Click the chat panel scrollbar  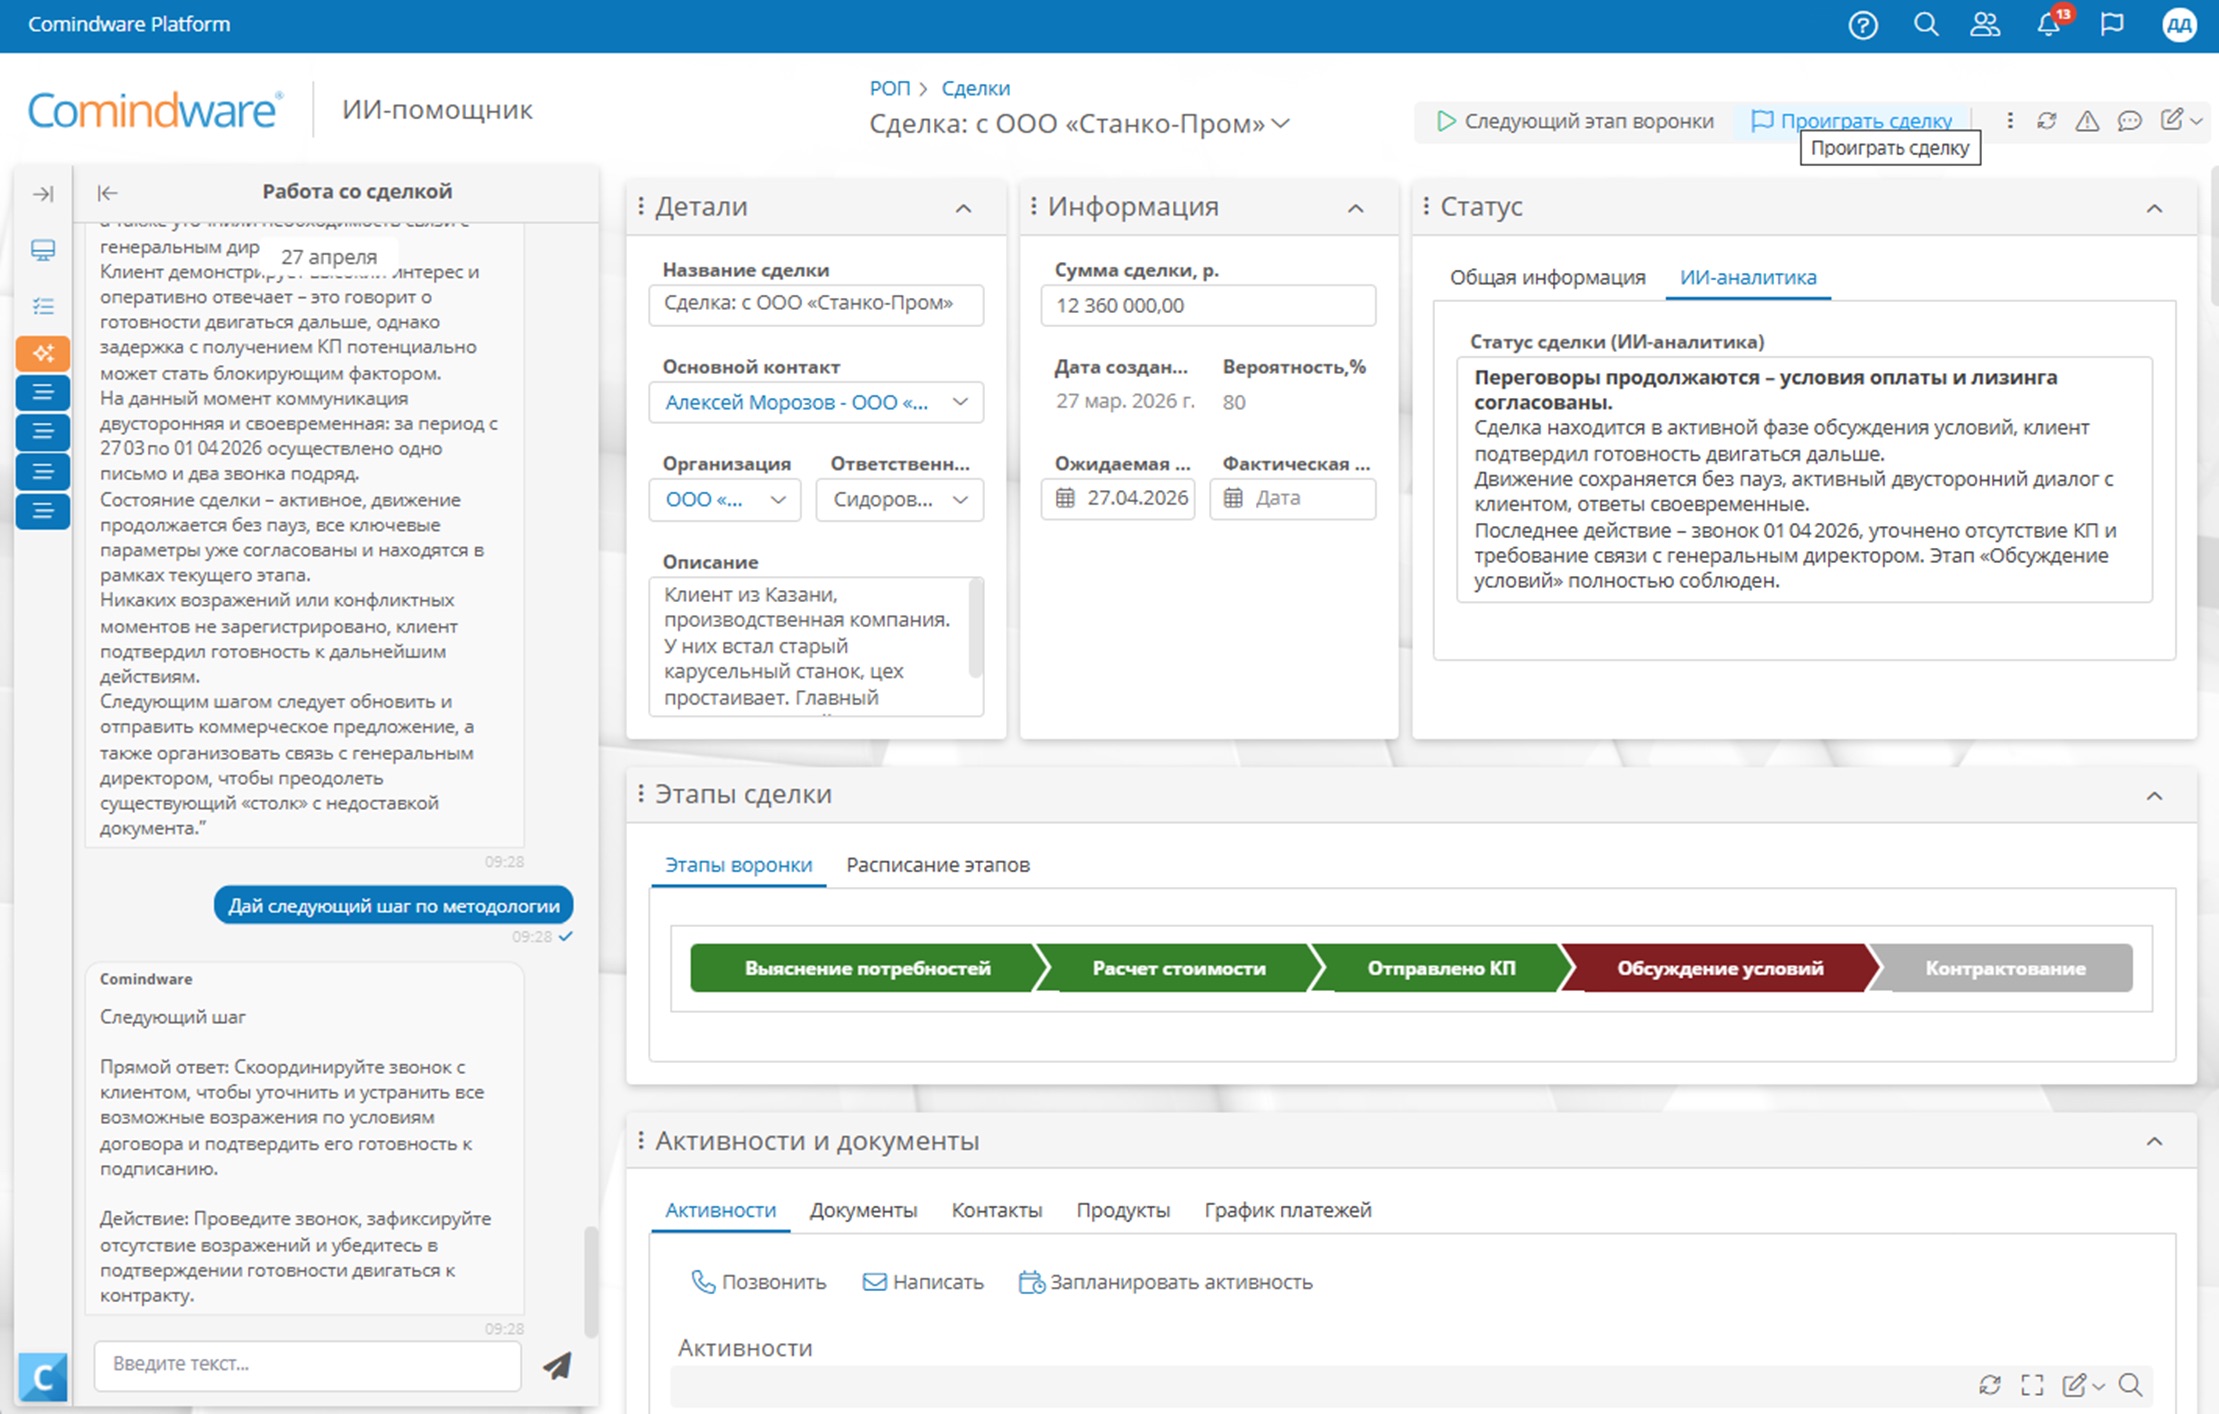(x=590, y=1282)
